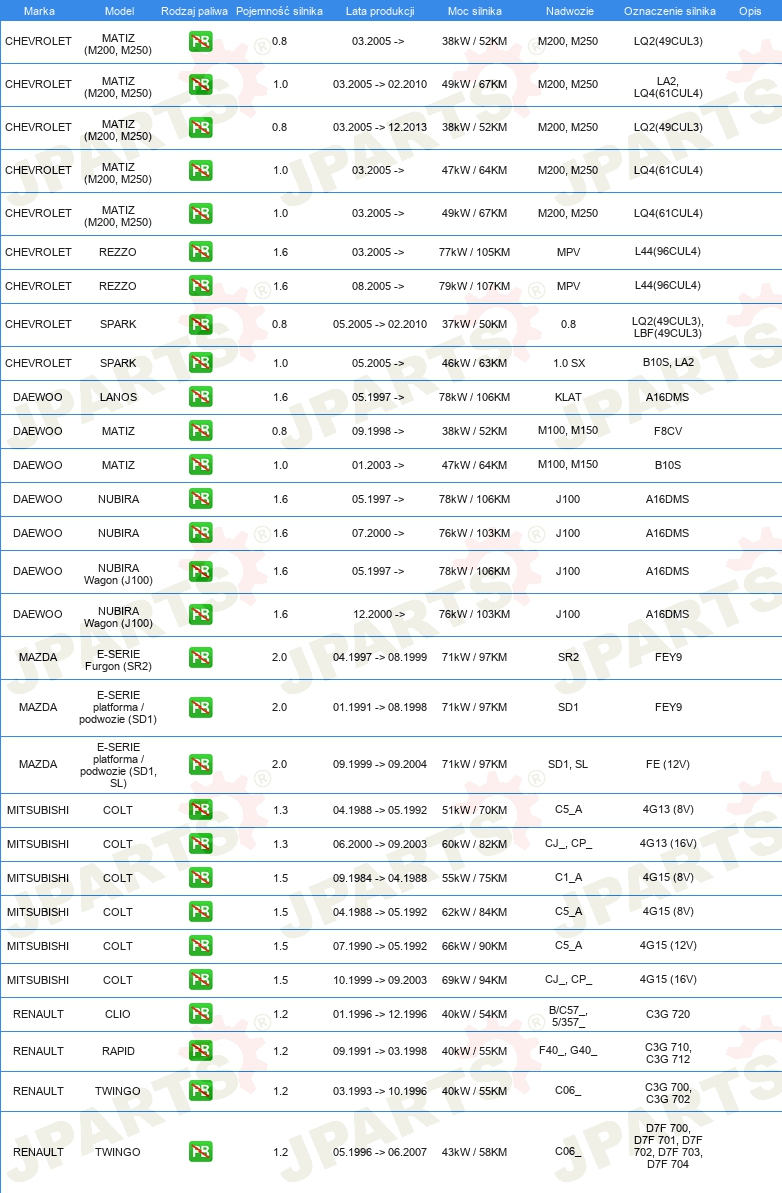782x1193 pixels.
Task: Select the date cell '01.2003 ->'
Action: (x=378, y=465)
